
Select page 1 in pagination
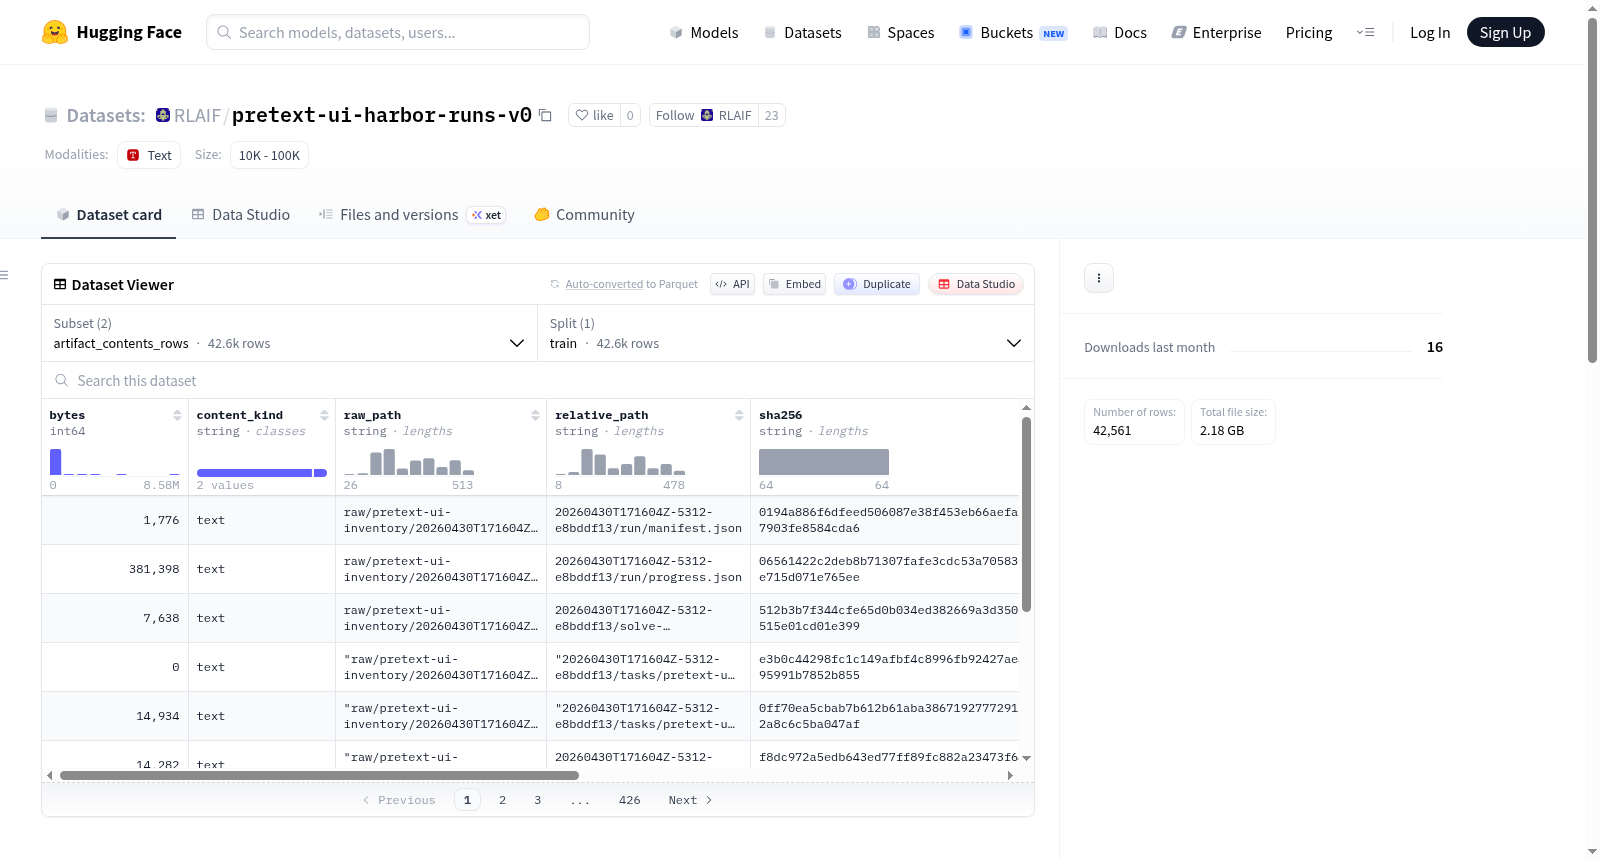pos(467,800)
